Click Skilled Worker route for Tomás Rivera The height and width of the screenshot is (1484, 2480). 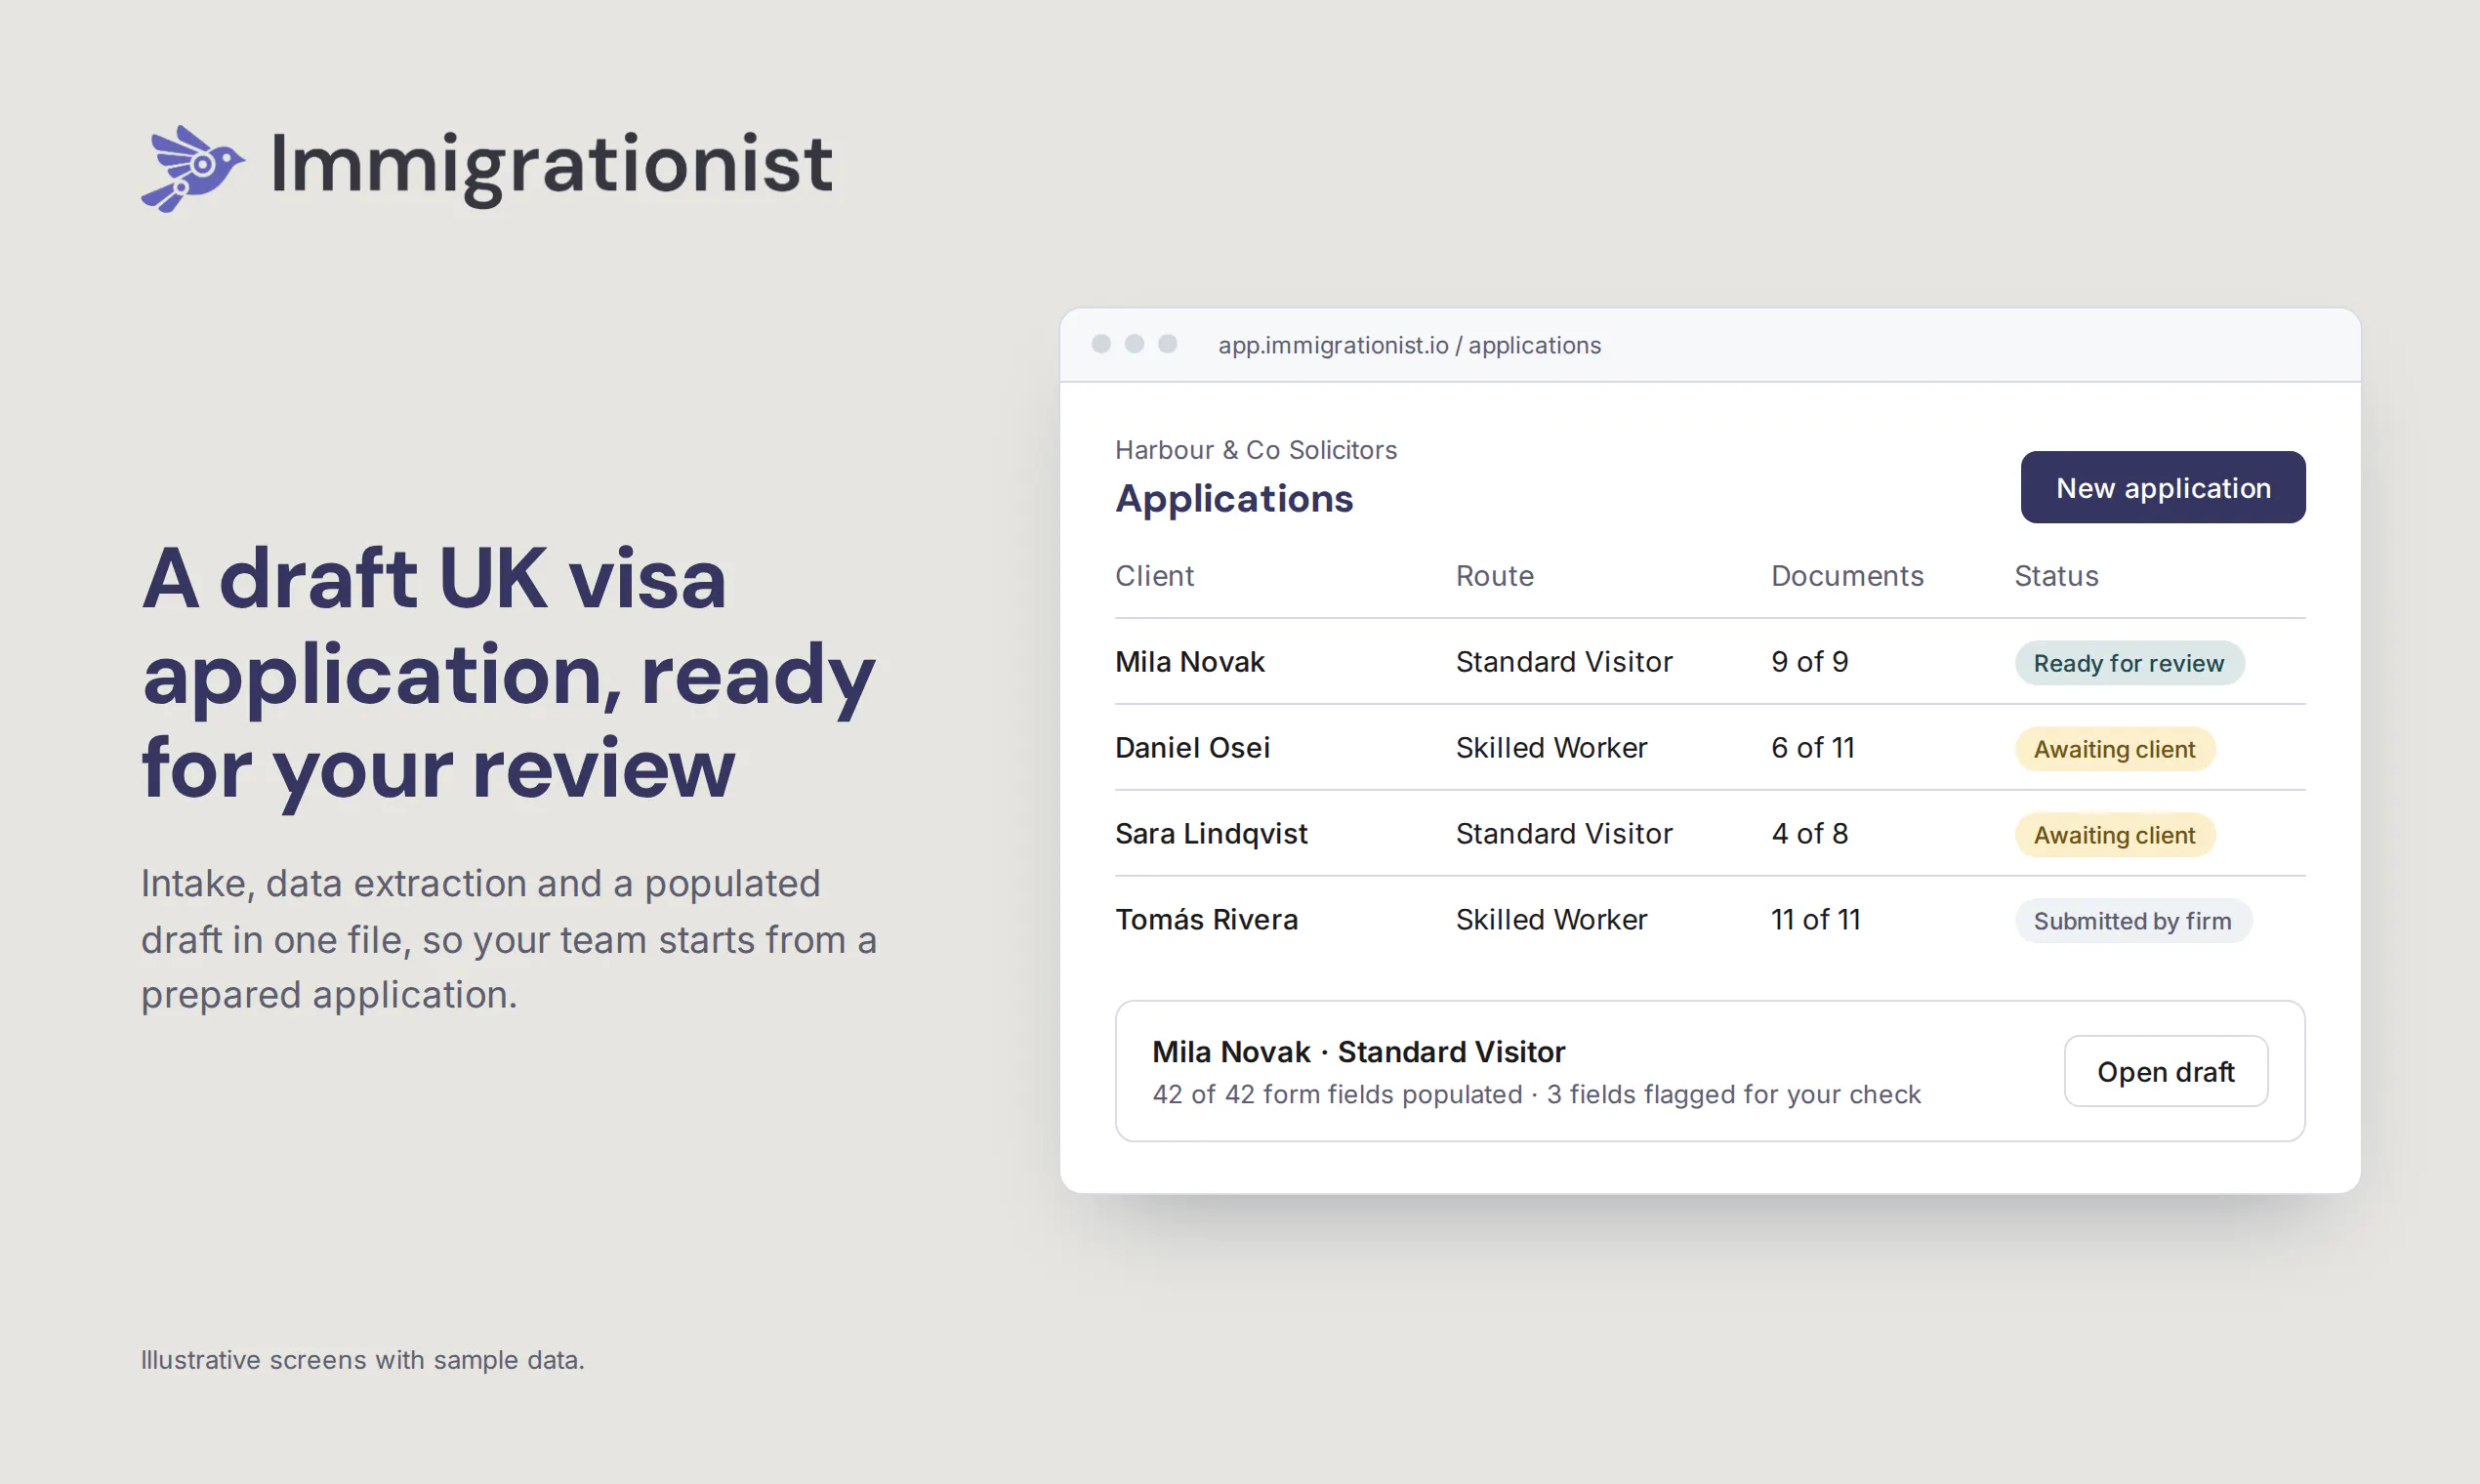tap(1550, 919)
